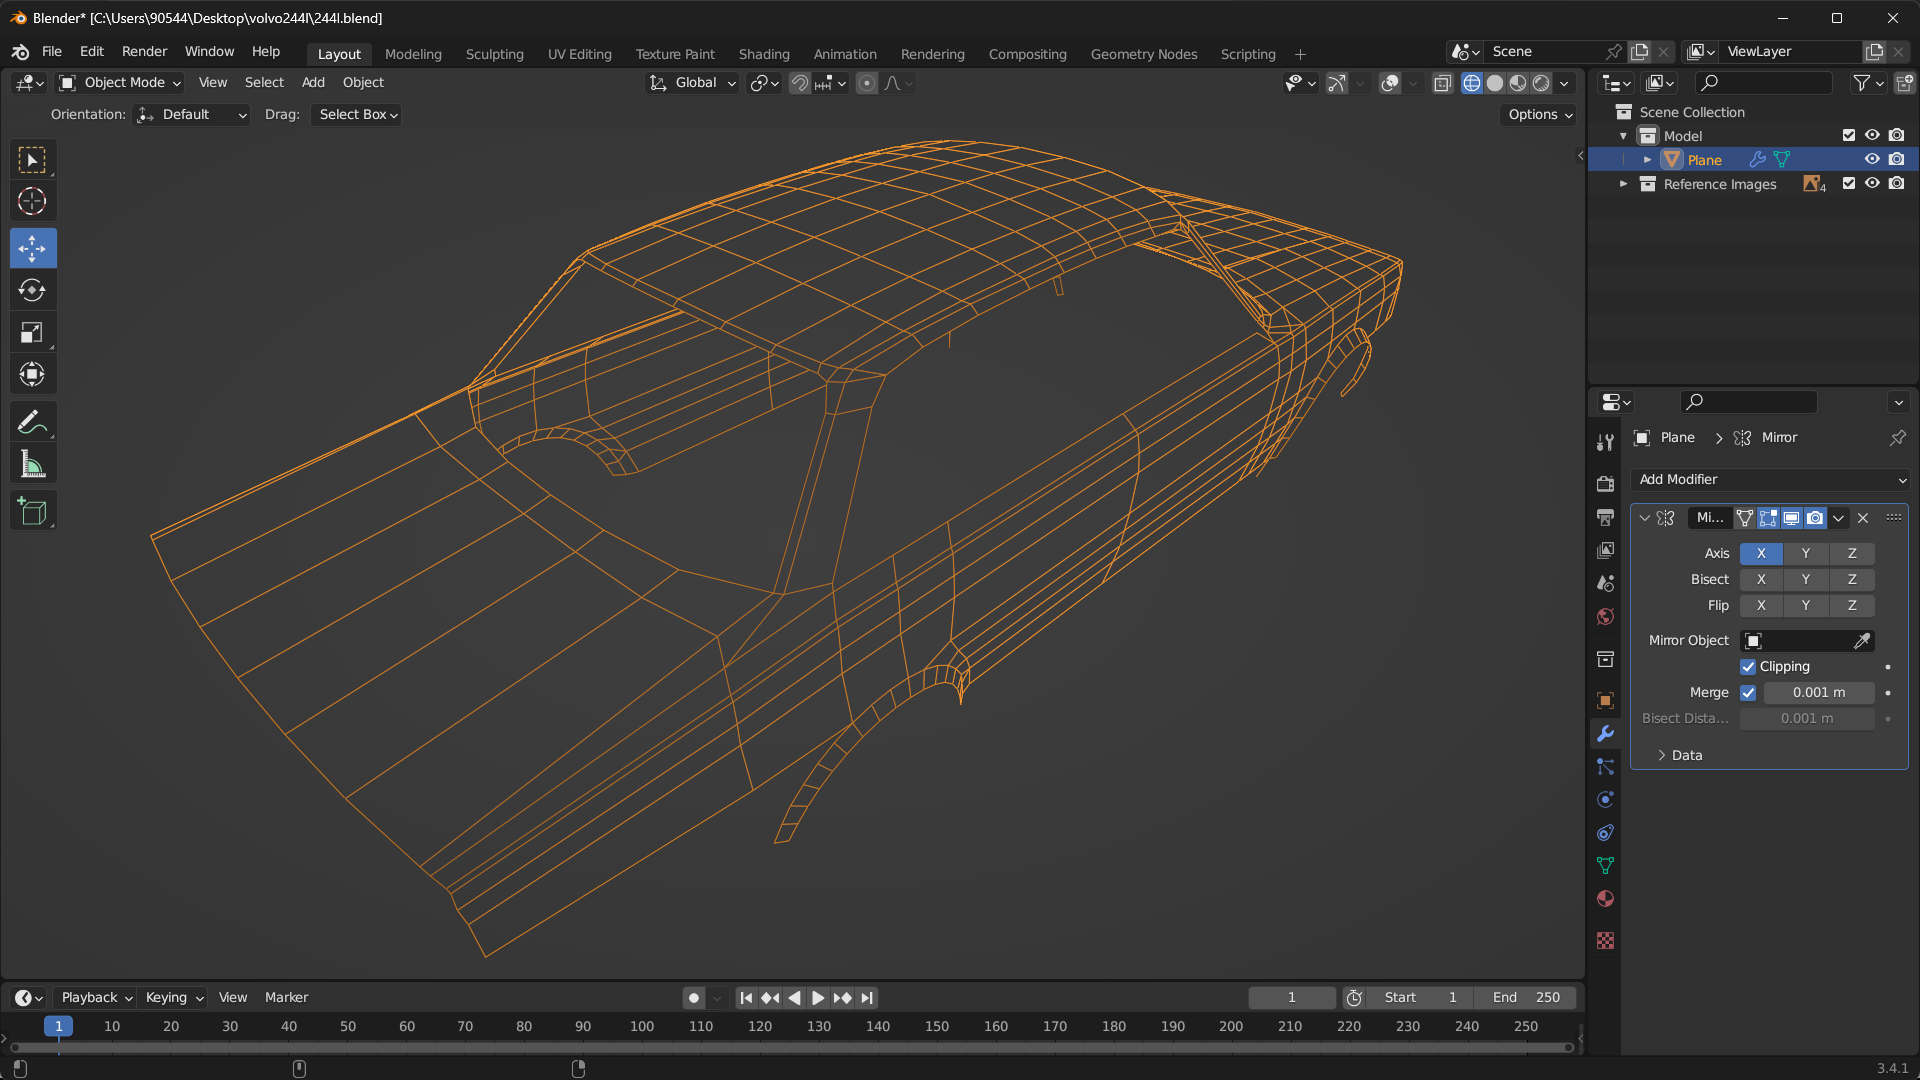Disable the Merge checkbox
The width and height of the screenshot is (1920, 1080).
tap(1748, 693)
